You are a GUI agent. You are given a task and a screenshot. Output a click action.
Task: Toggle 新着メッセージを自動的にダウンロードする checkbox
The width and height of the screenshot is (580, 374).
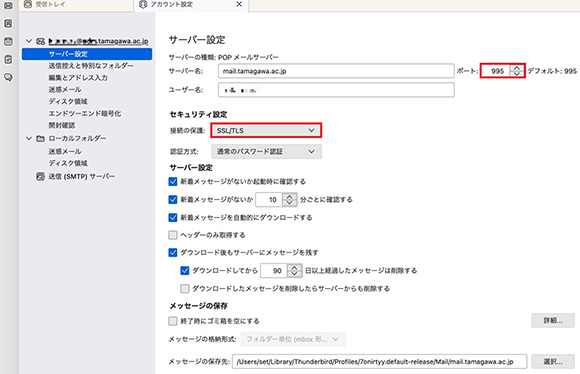pyautogui.click(x=173, y=218)
